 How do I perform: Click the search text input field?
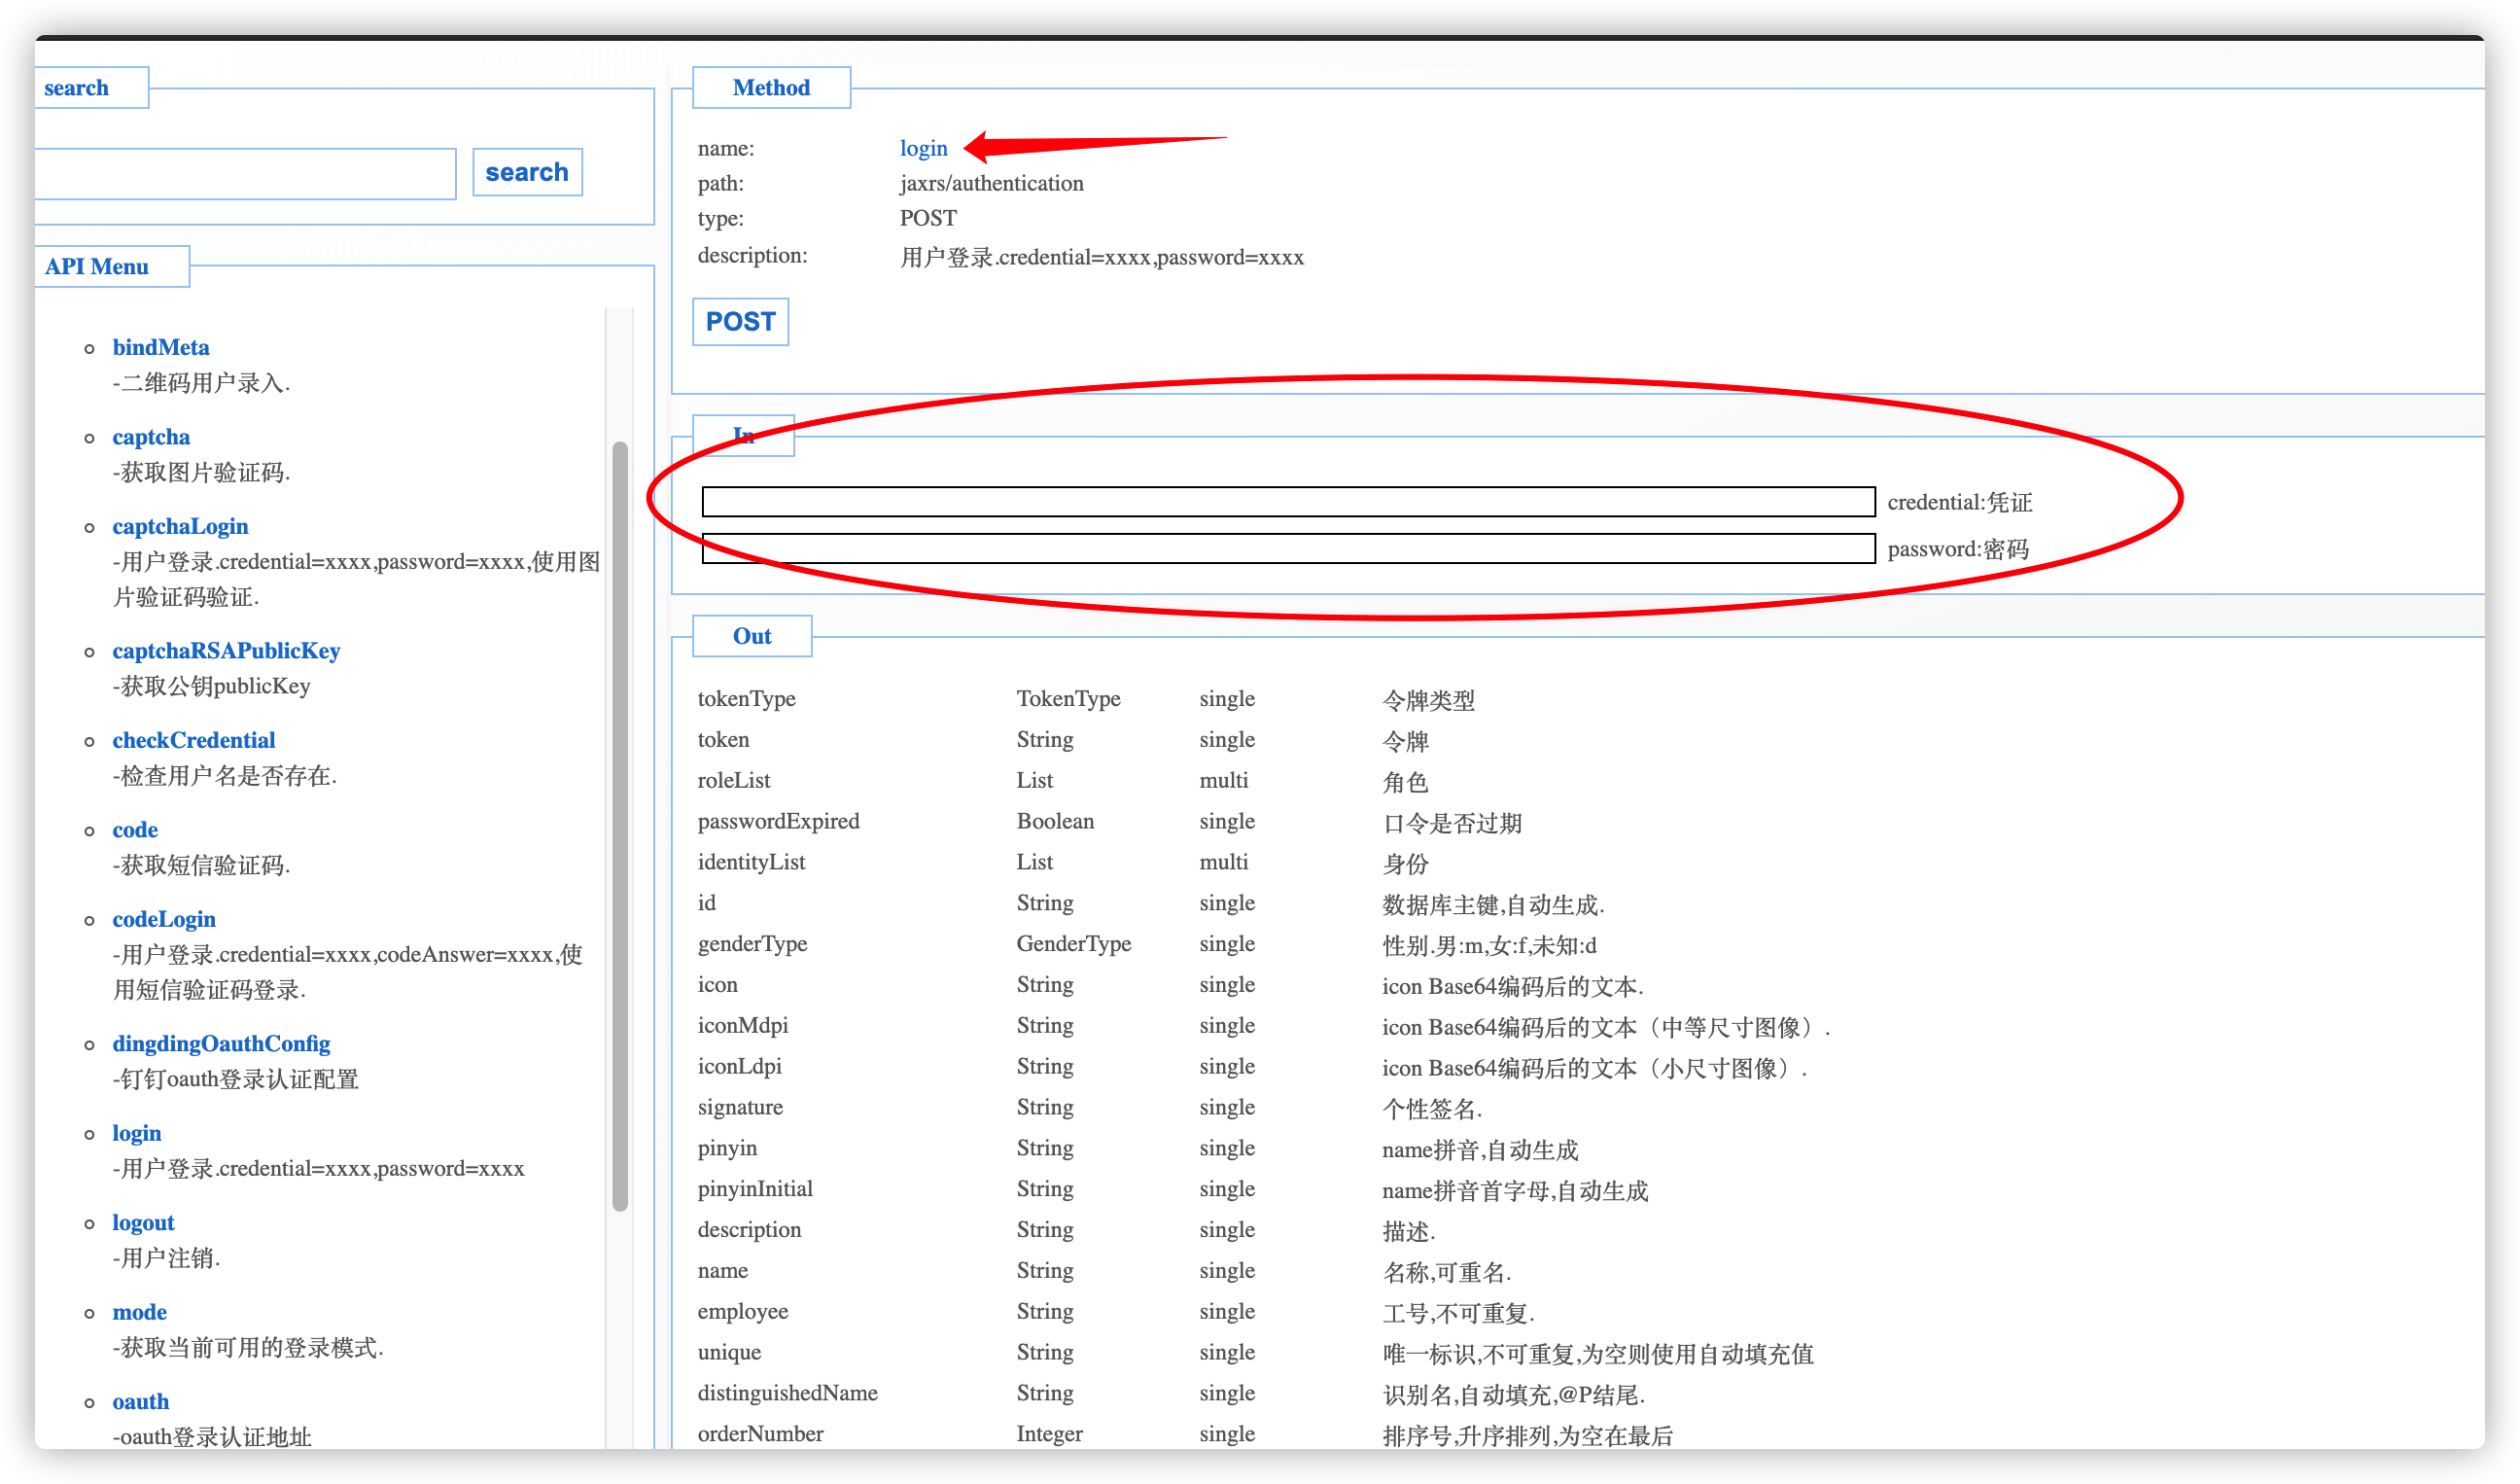click(244, 174)
